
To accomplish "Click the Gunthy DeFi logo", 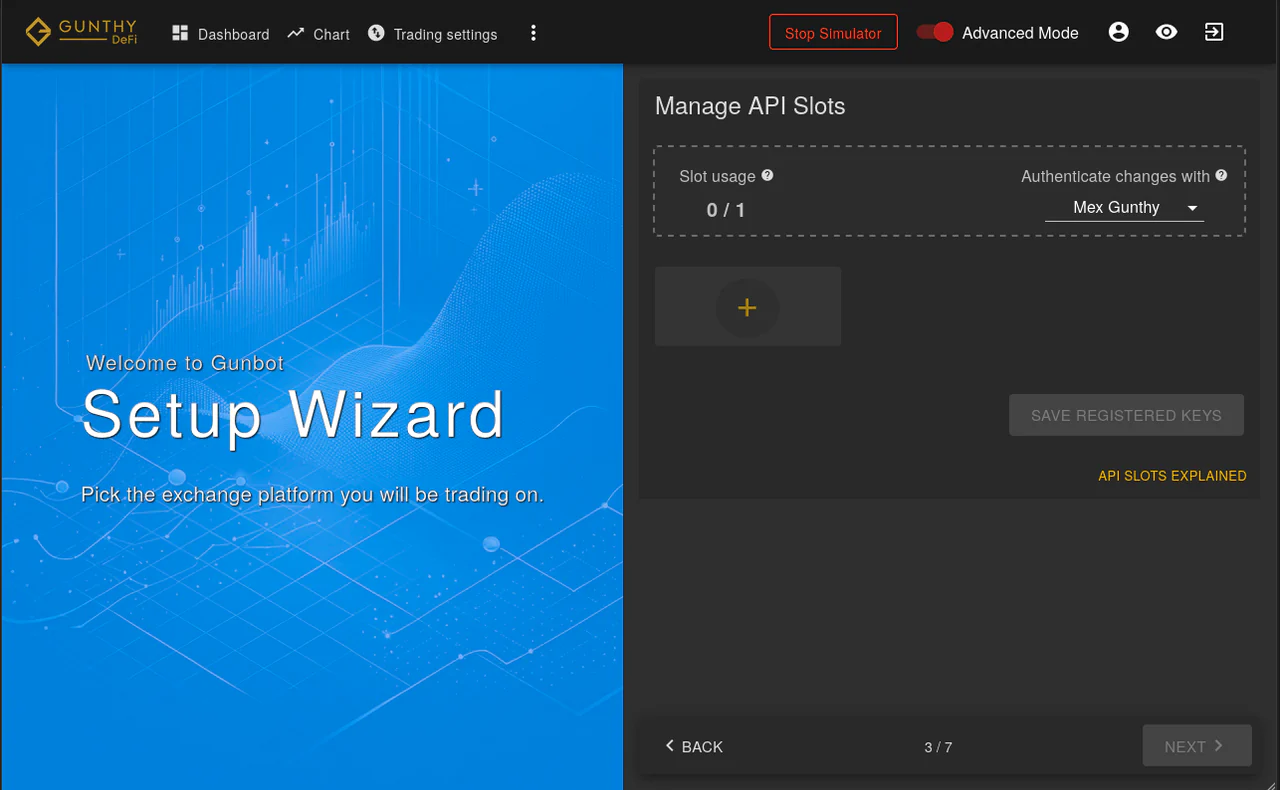I will [x=81, y=32].
